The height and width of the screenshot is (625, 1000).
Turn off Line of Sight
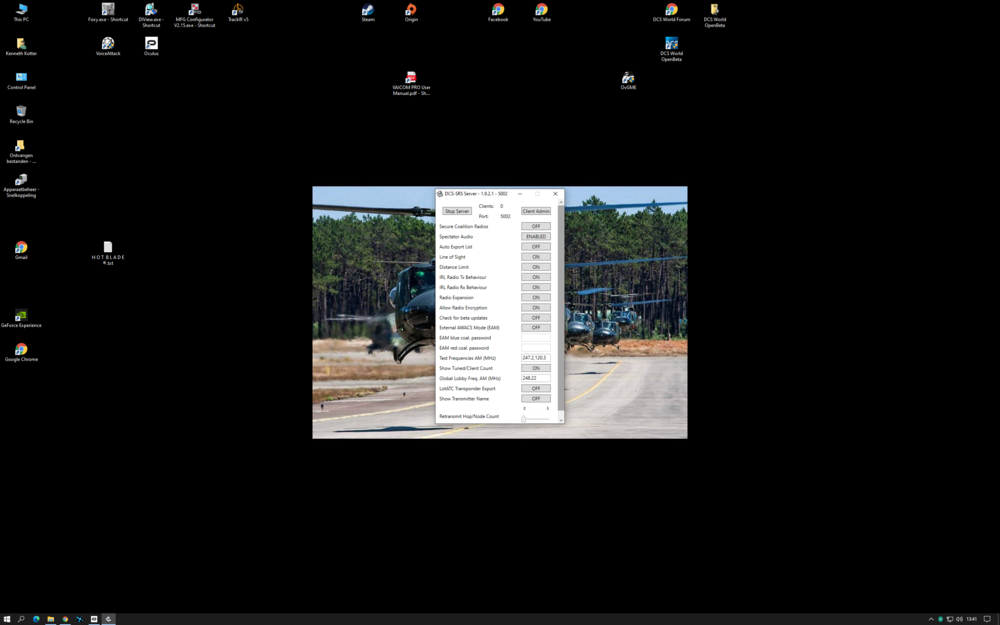point(536,256)
